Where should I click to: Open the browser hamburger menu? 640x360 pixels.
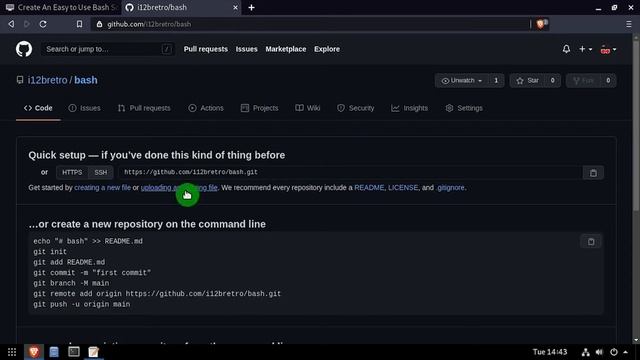pos(629,24)
